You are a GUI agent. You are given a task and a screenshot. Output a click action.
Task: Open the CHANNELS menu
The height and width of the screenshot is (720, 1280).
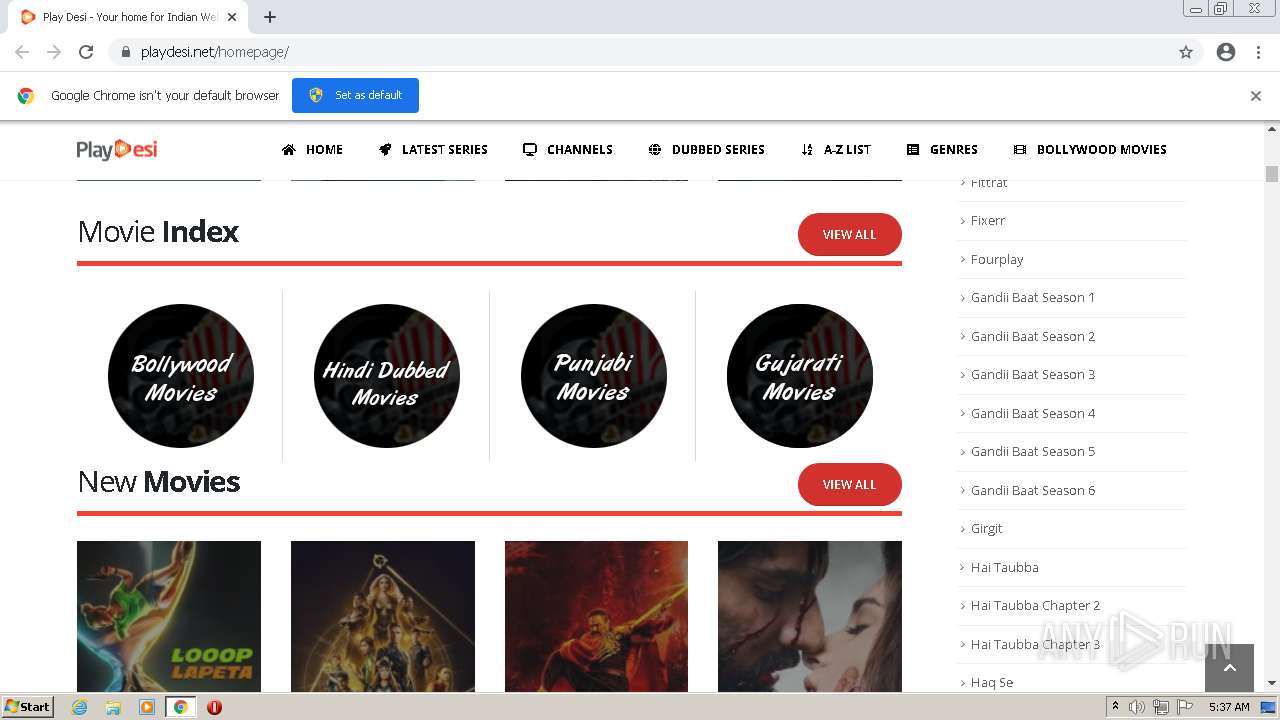tap(567, 150)
